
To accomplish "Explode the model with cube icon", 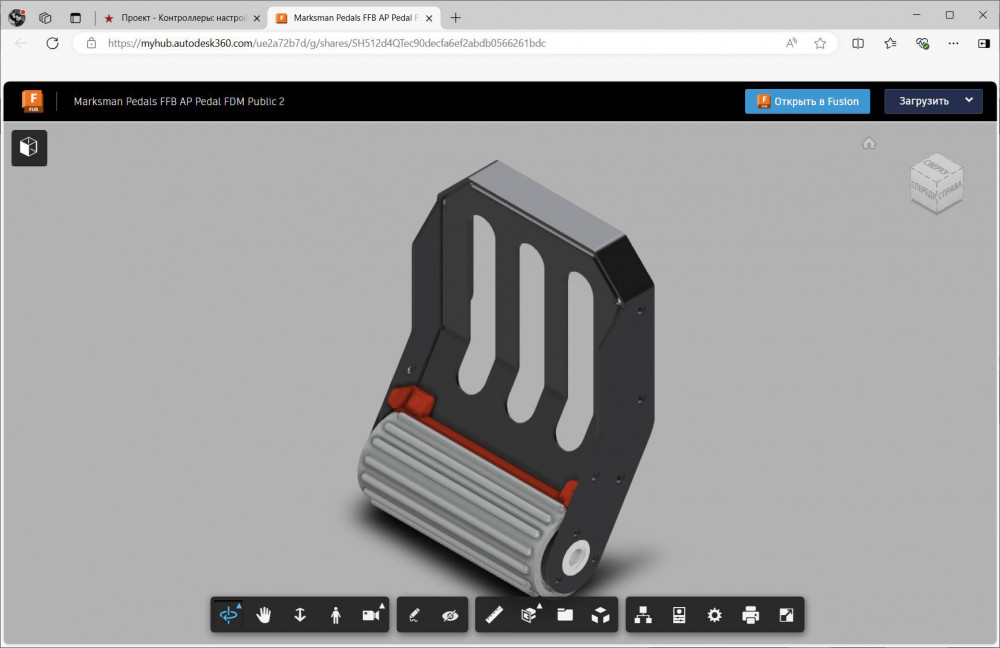I will [600, 615].
